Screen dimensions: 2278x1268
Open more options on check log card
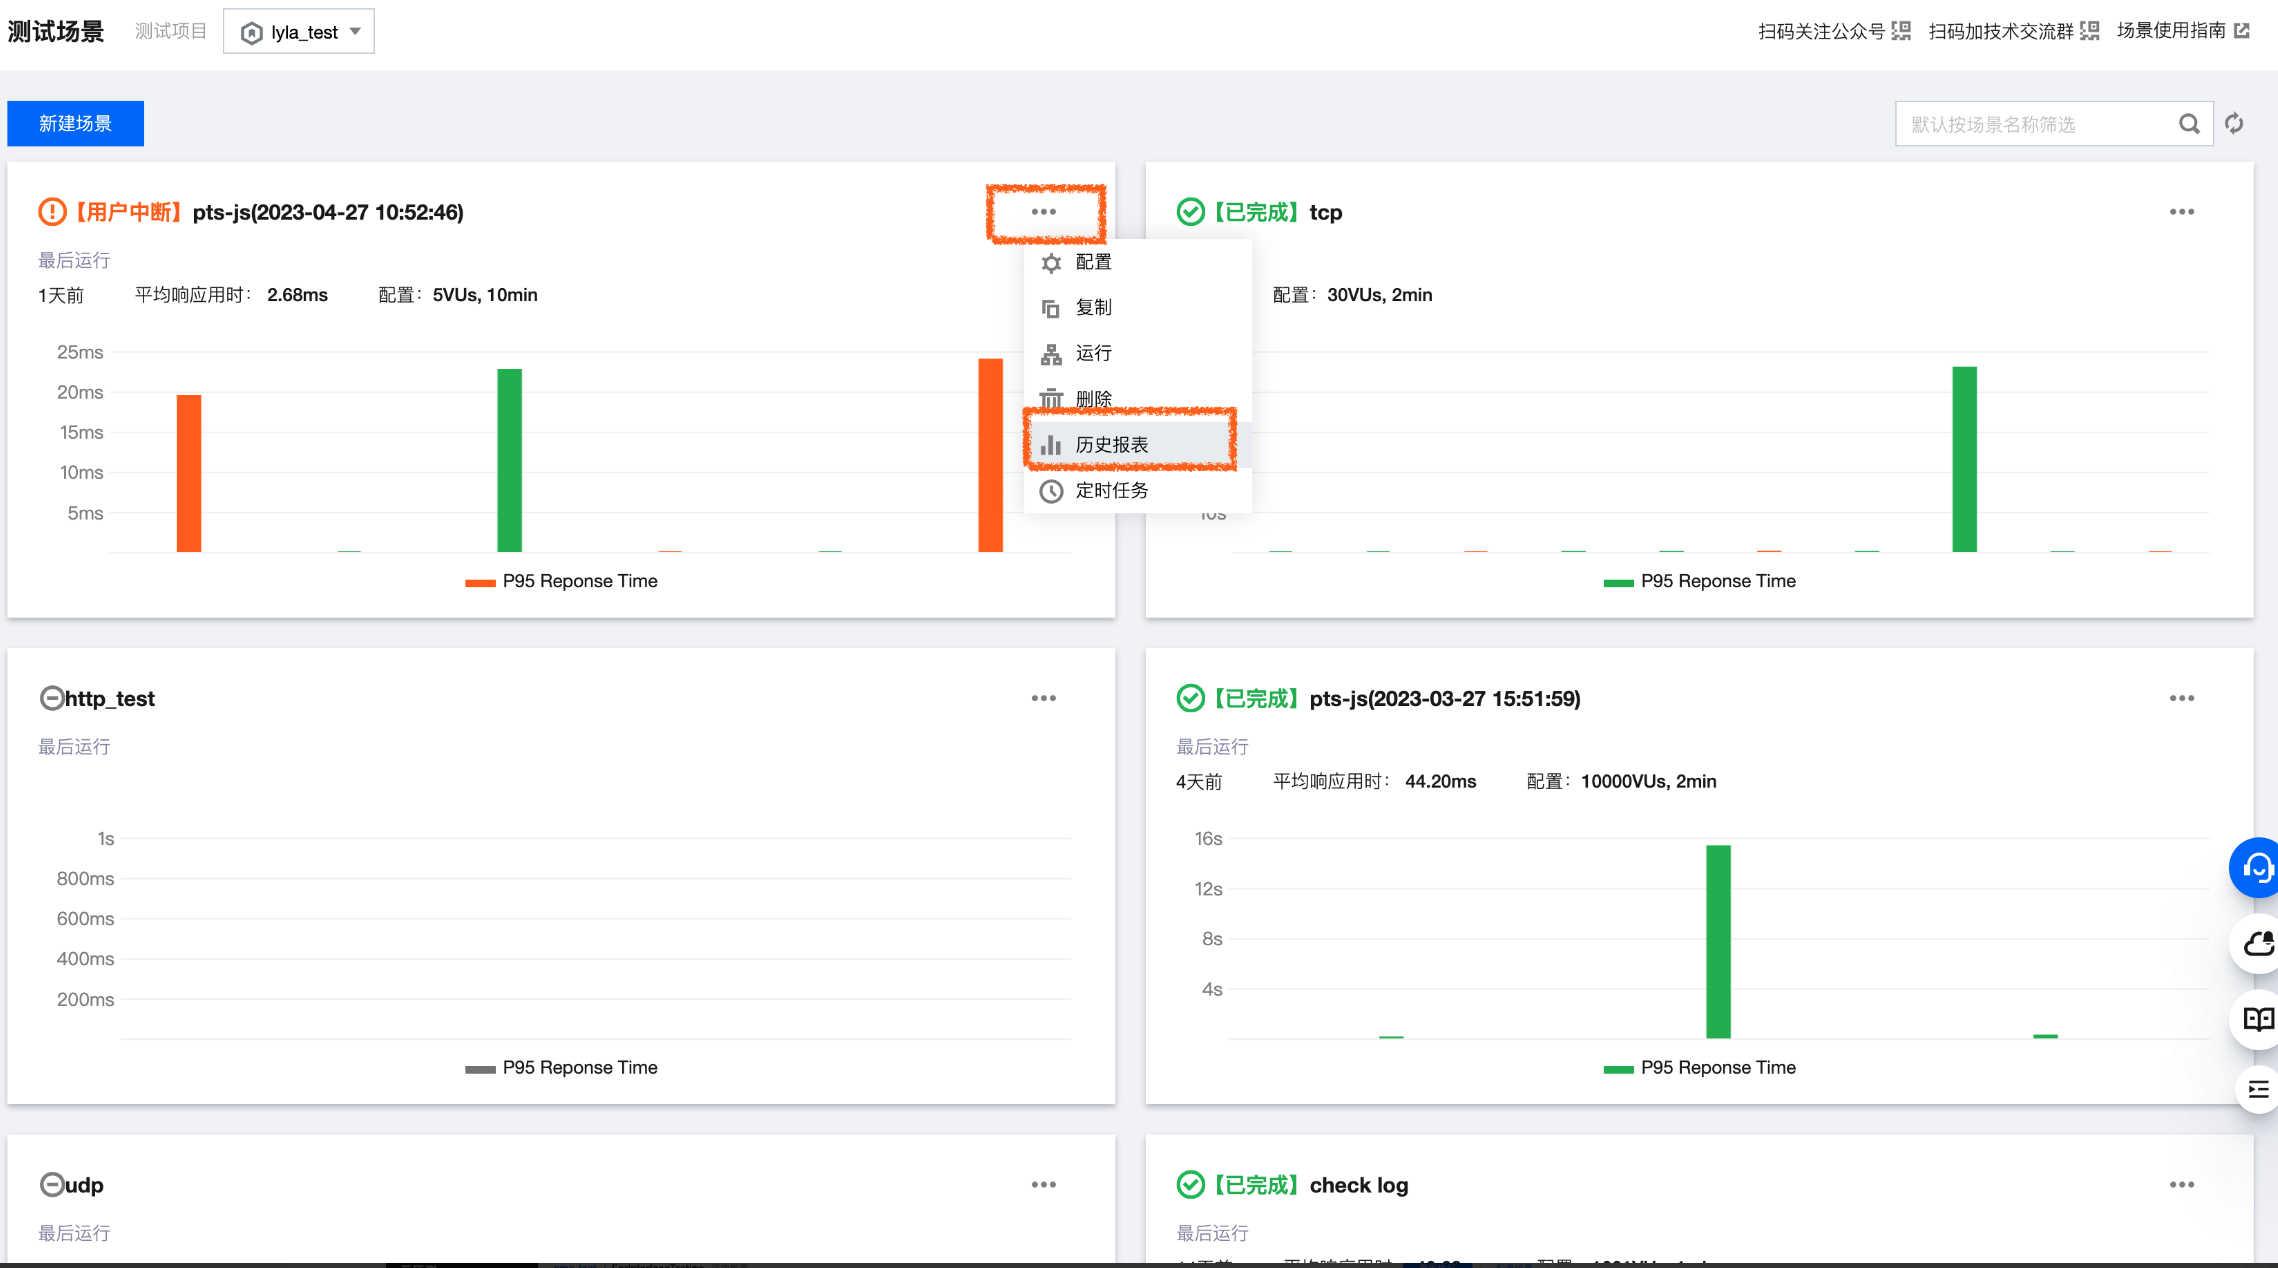tap(2181, 1184)
